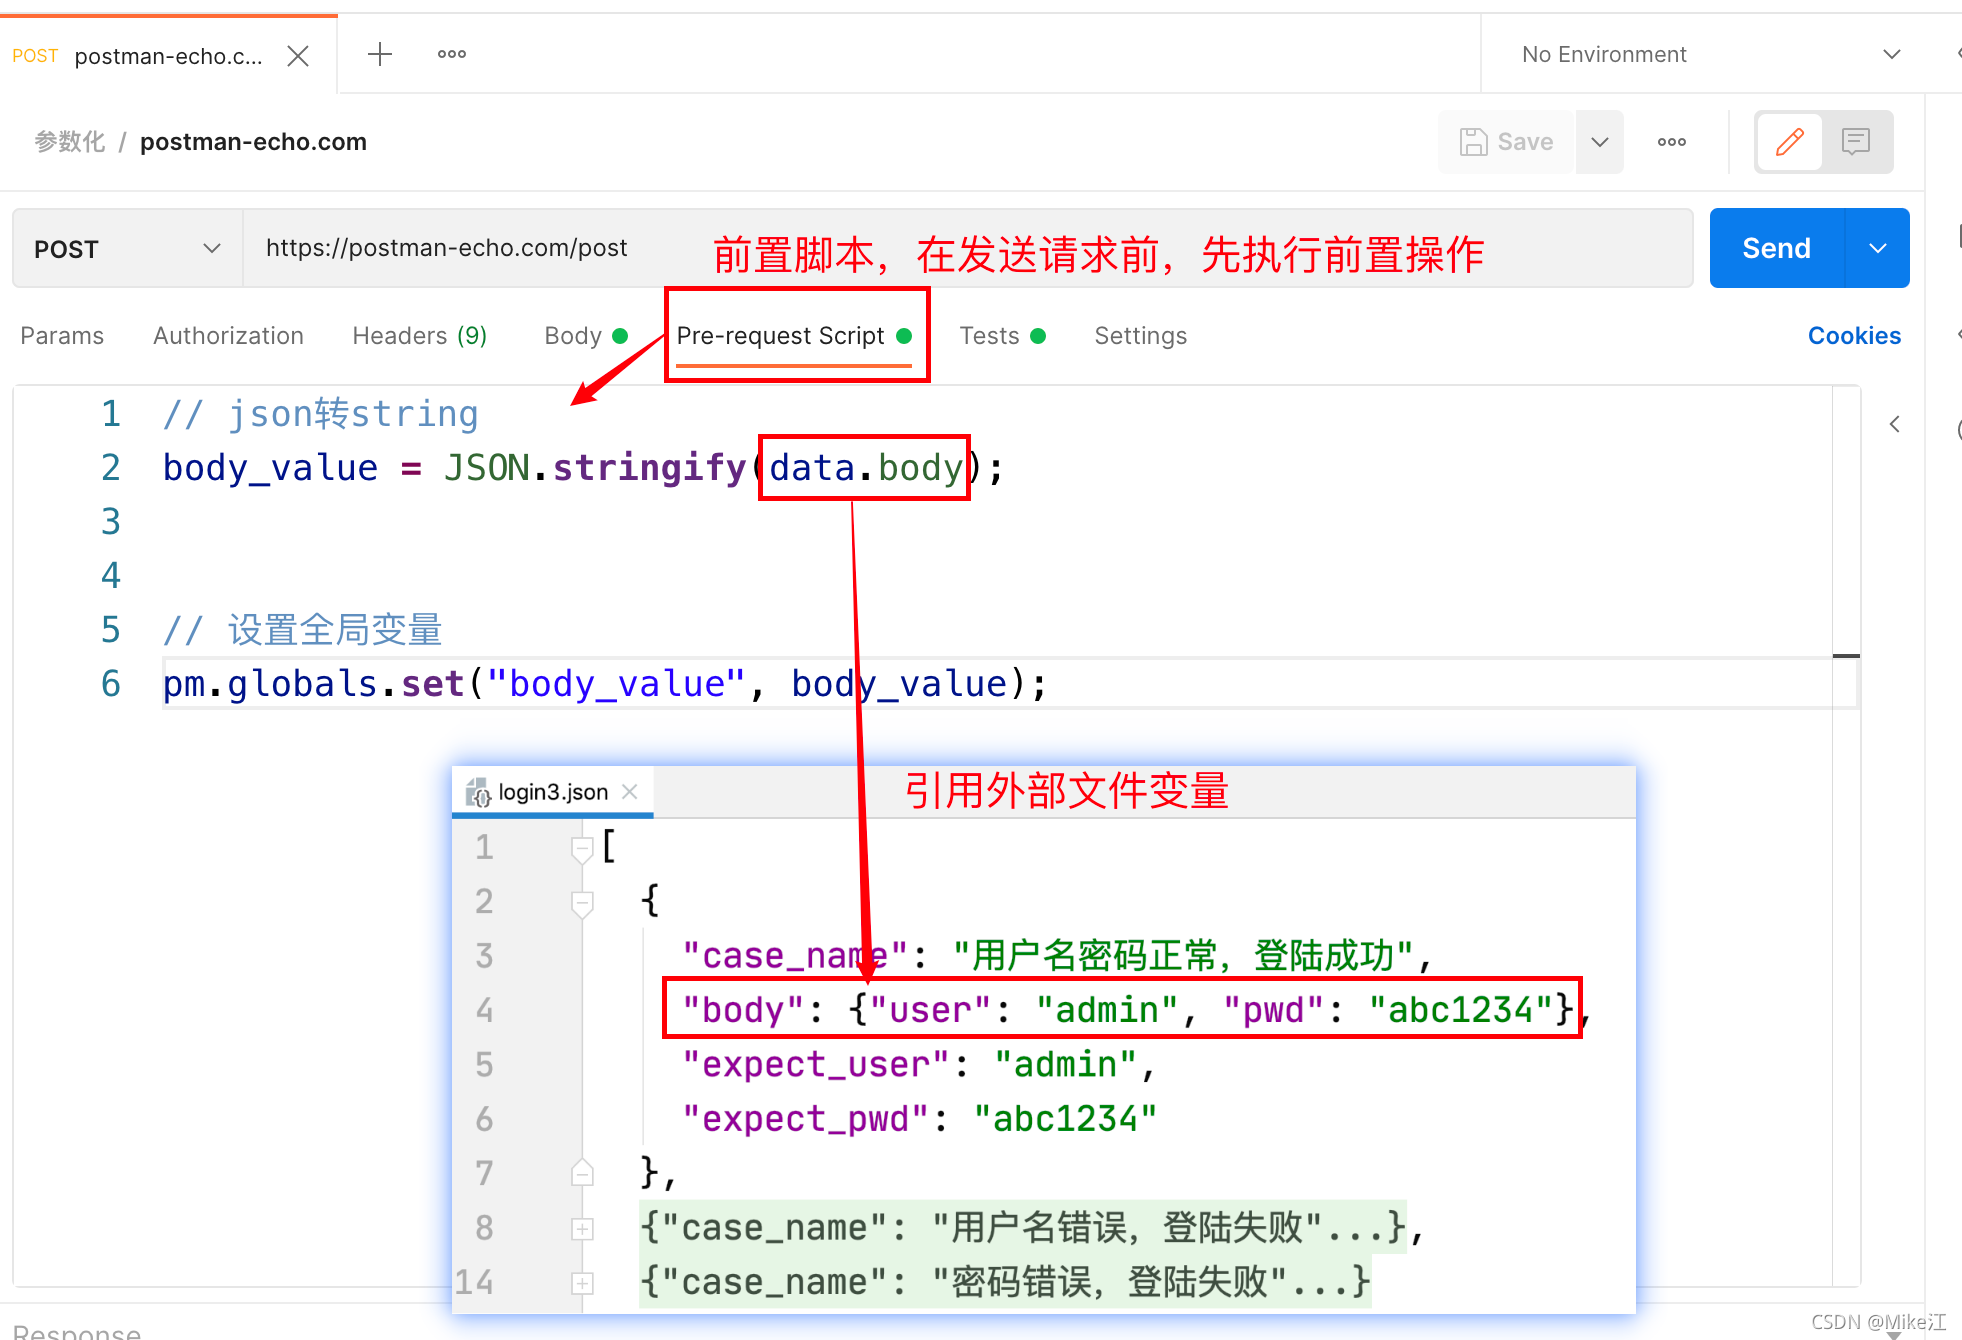Expand the folded '密码错误' object on line 14
This screenshot has width=1962, height=1340.
(x=582, y=1283)
